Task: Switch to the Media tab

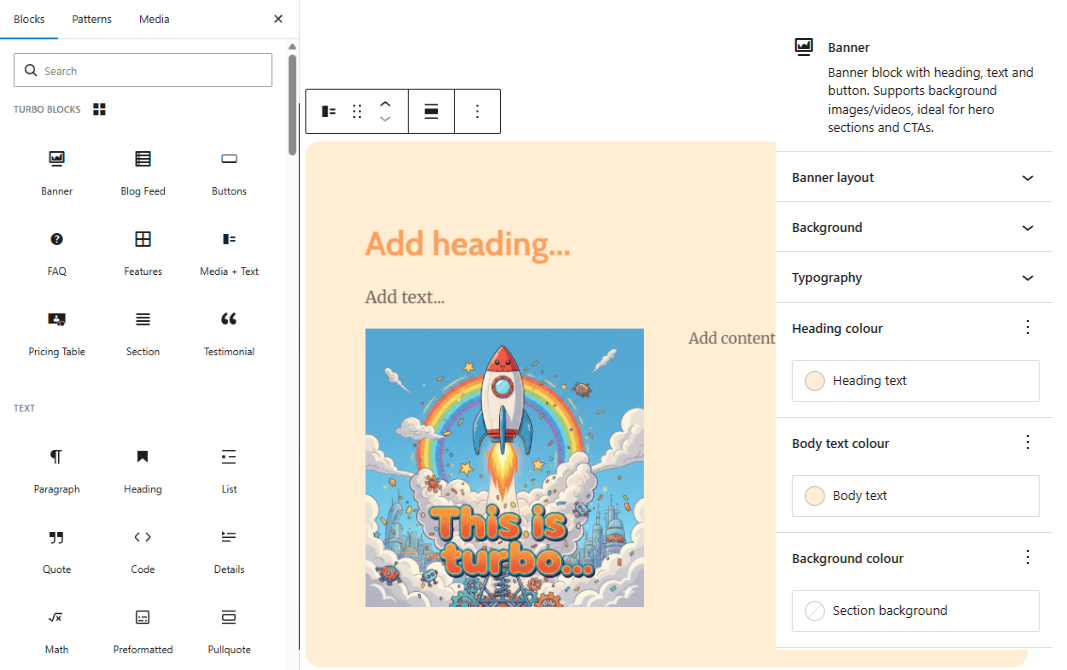Action: [154, 19]
